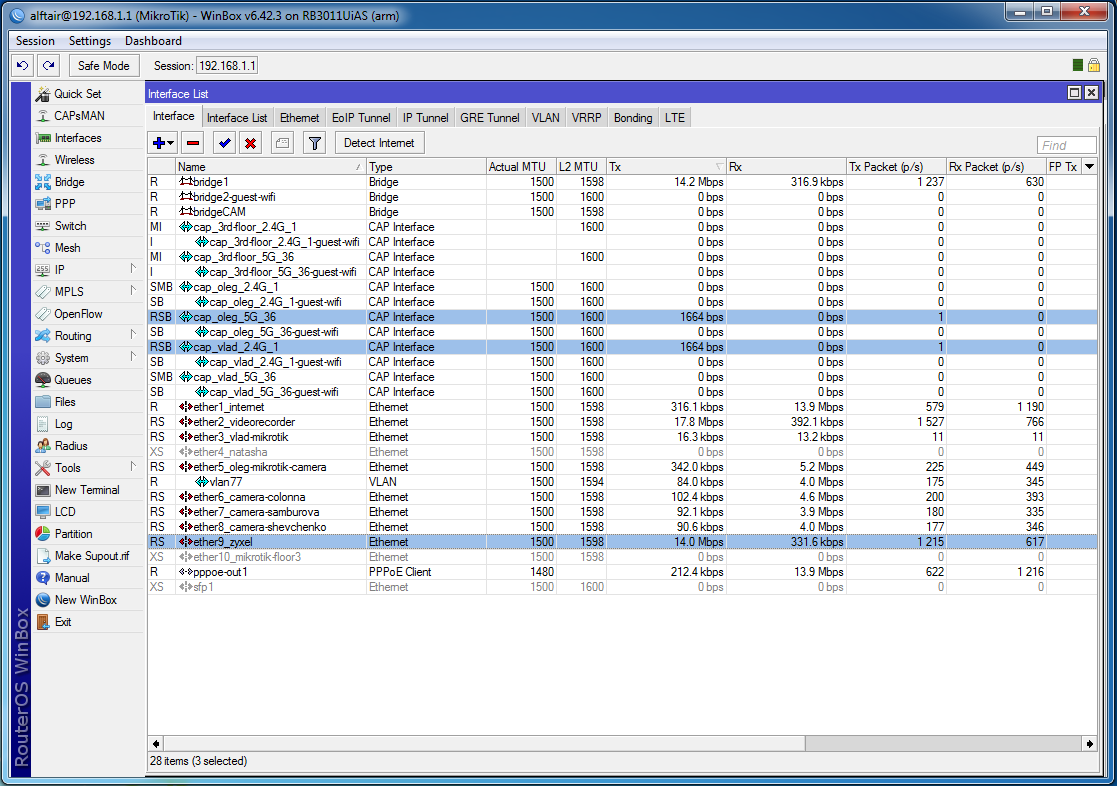Viewport: 1117px width, 786px height.
Task: Click the Detect Internet button
Action: pyautogui.click(x=380, y=143)
